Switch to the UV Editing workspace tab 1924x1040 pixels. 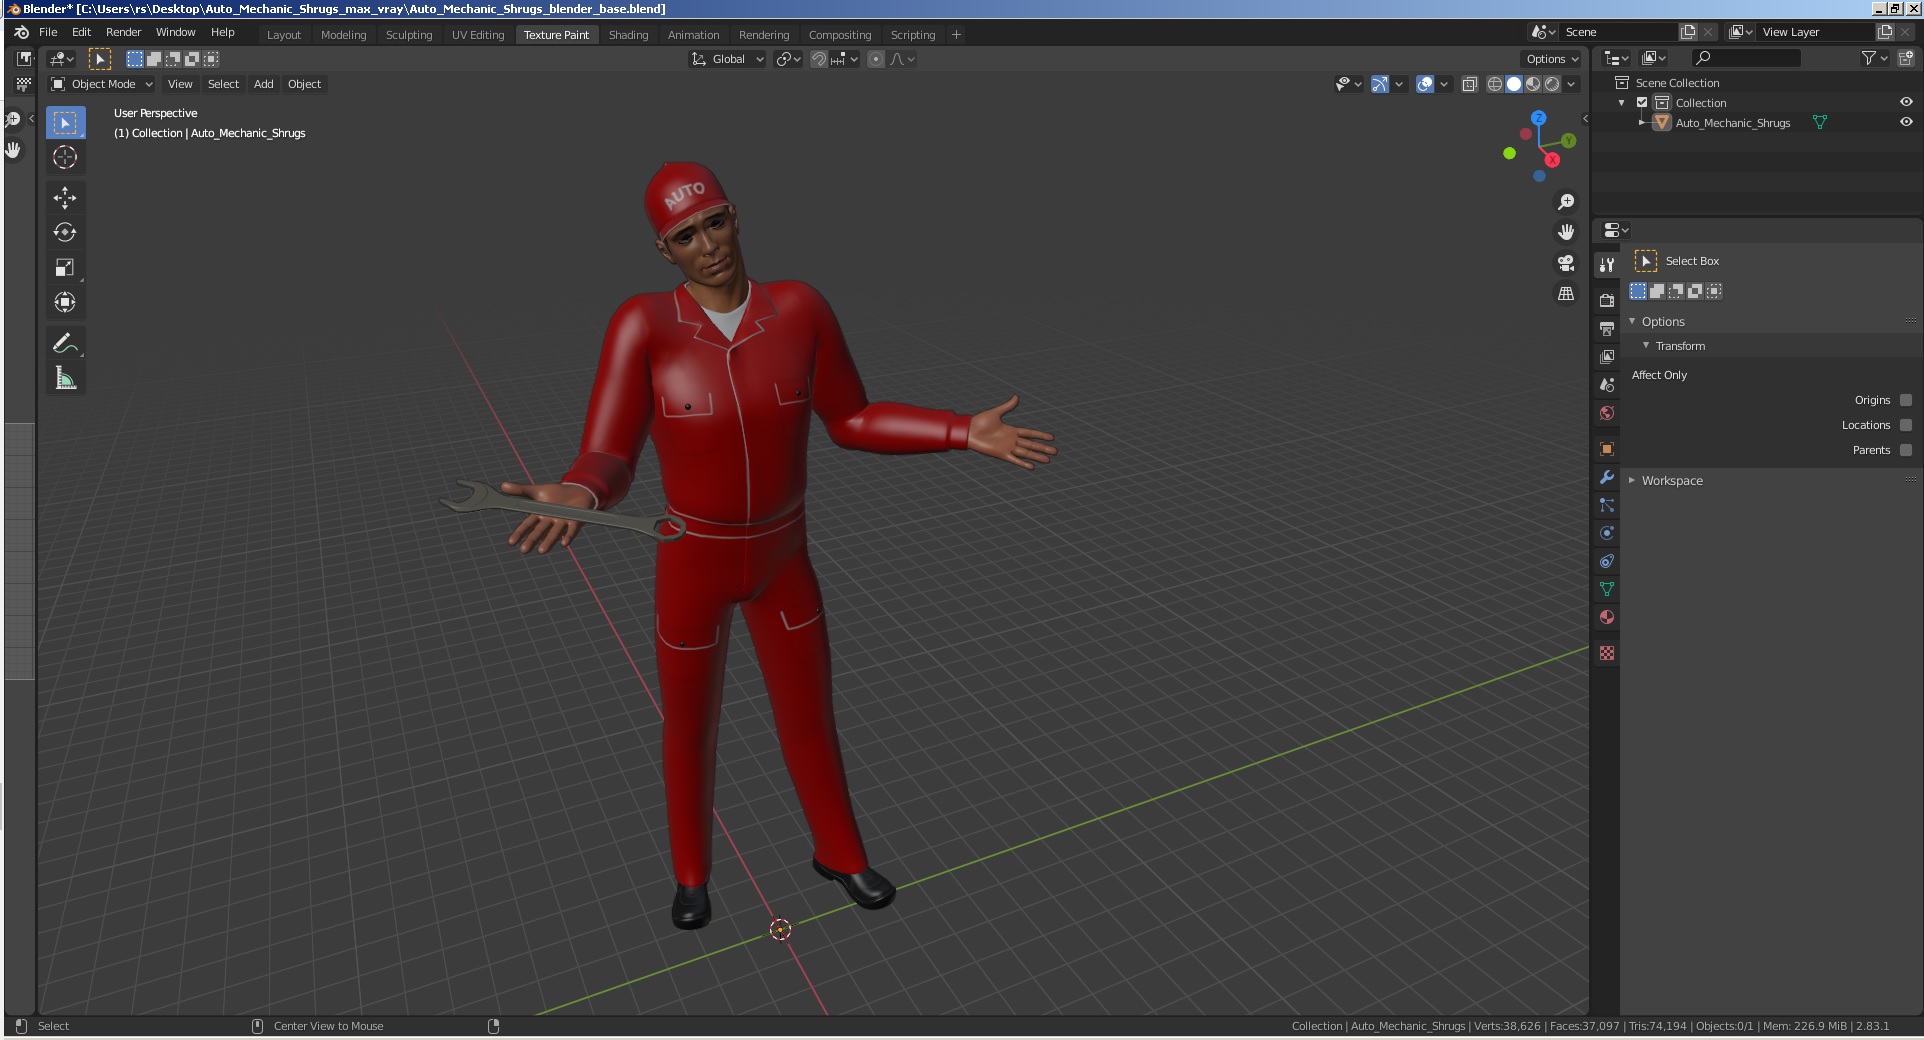(478, 35)
